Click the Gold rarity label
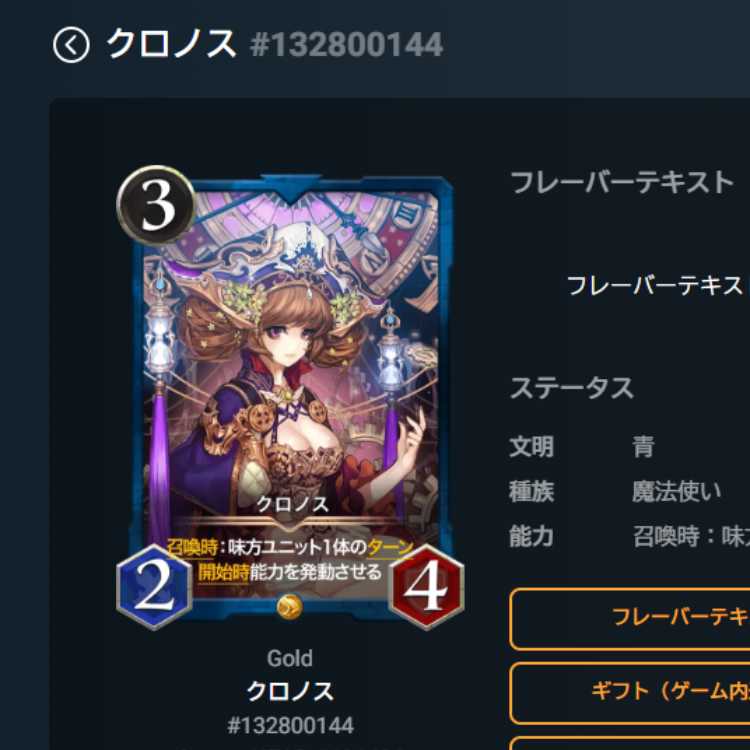Image resolution: width=750 pixels, height=750 pixels. point(290,659)
